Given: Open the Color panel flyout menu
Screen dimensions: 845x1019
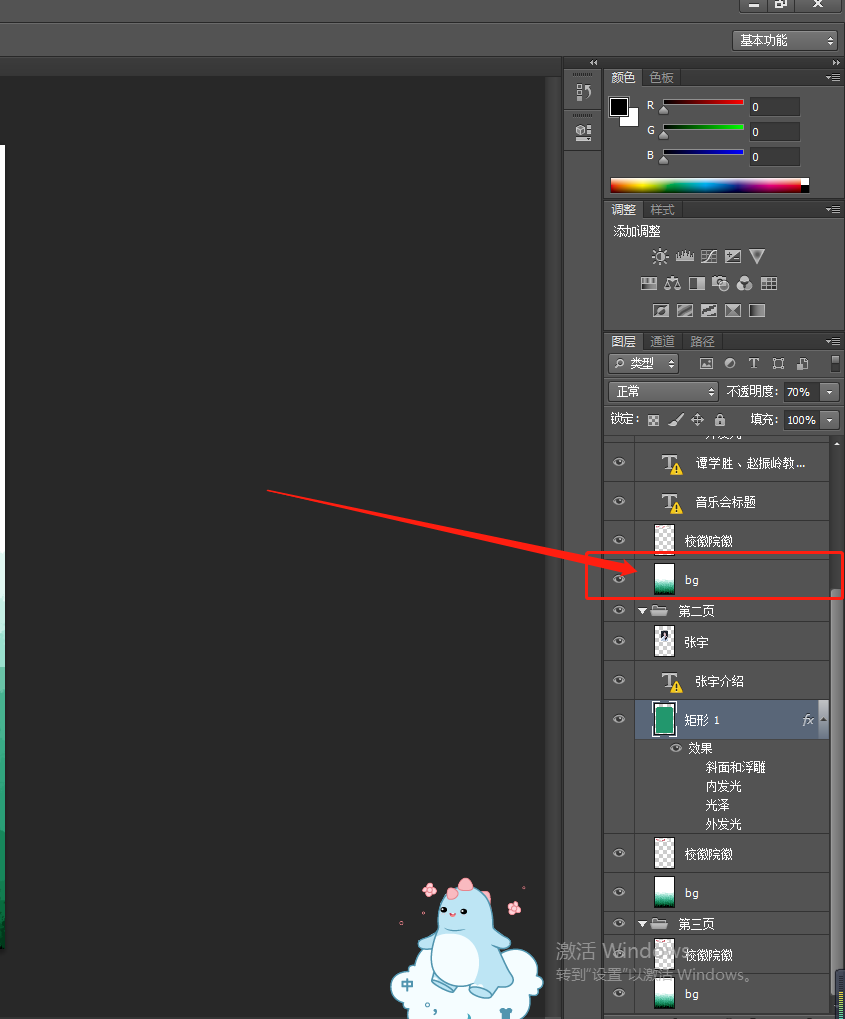Looking at the screenshot, I should point(833,77).
